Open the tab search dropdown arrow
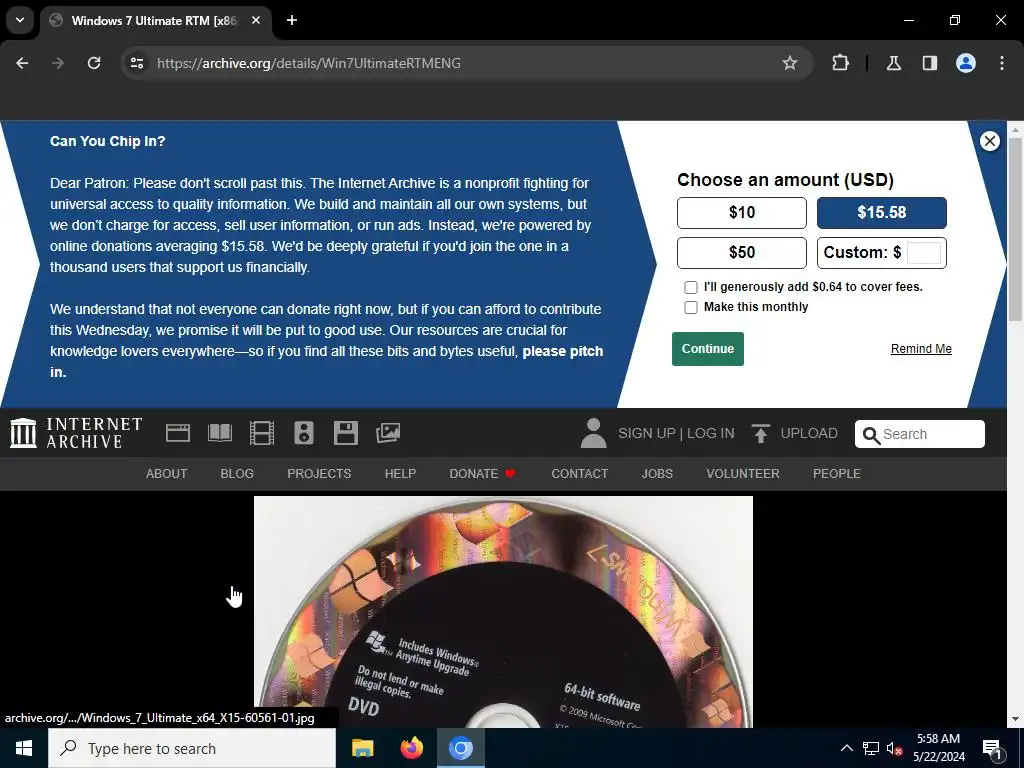 (x=20, y=20)
